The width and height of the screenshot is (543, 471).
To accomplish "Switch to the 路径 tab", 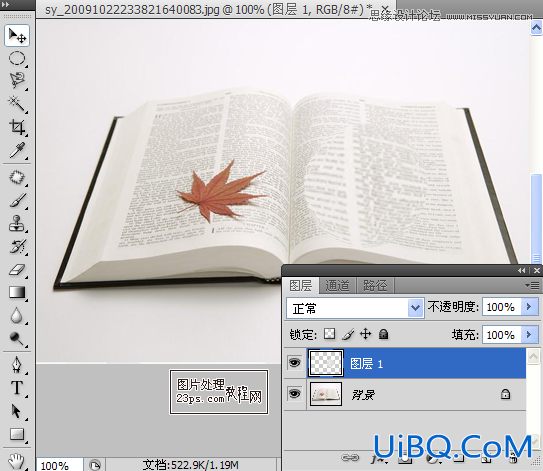I will tap(375, 285).
